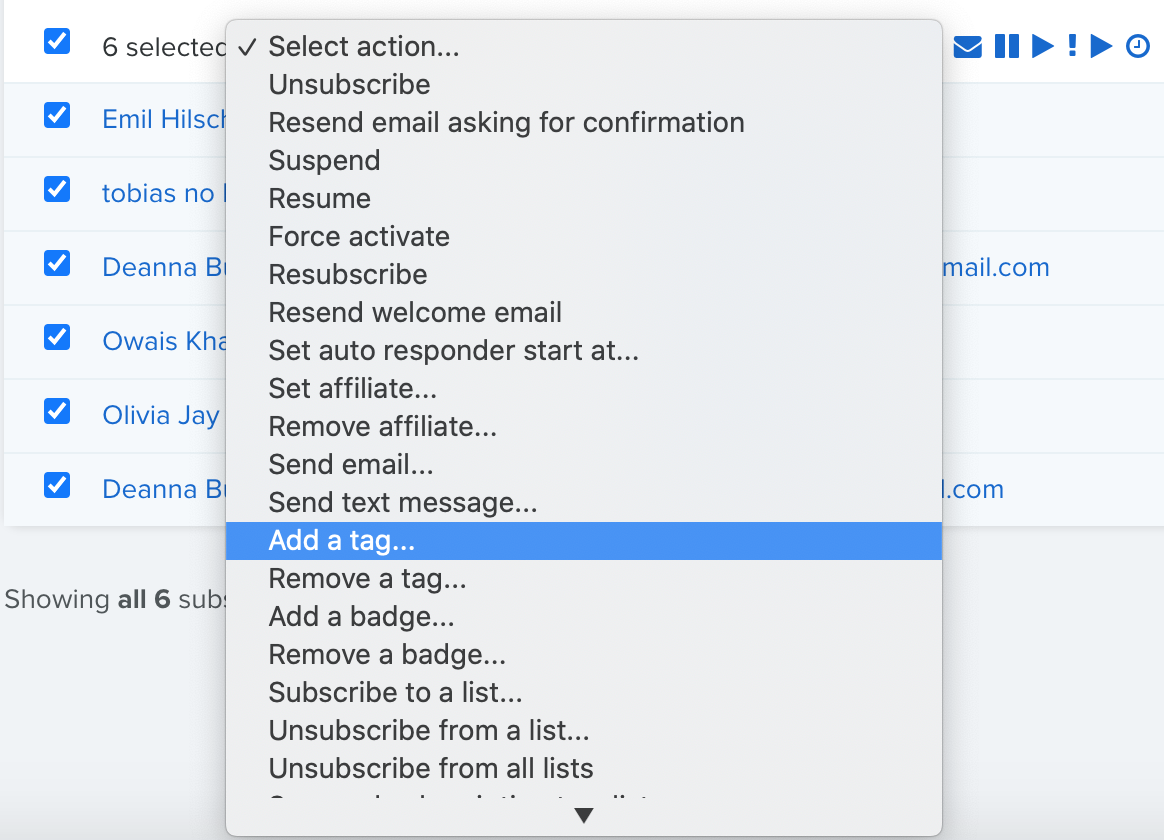Choose 'Select action...' checked option
The width and height of the screenshot is (1164, 840).
click(583, 47)
